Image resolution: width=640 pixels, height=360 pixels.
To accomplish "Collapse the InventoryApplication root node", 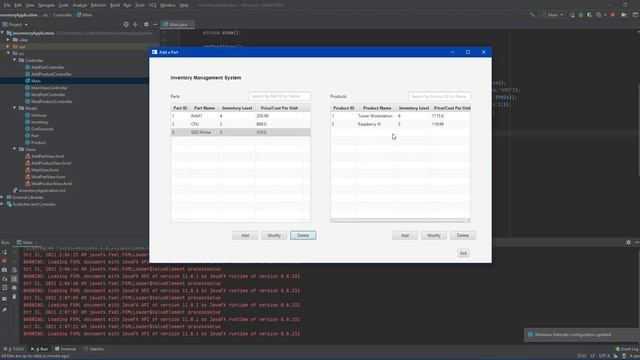I will (2, 33).
